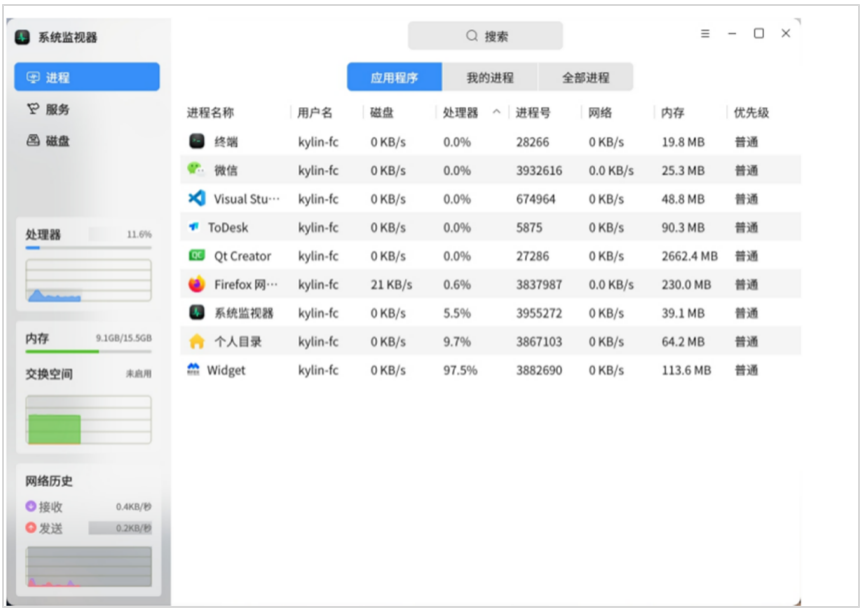Image resolution: width=864 pixels, height=612 pixels.
Task: Select the 系统监视器 process row icon
Action: click(197, 313)
